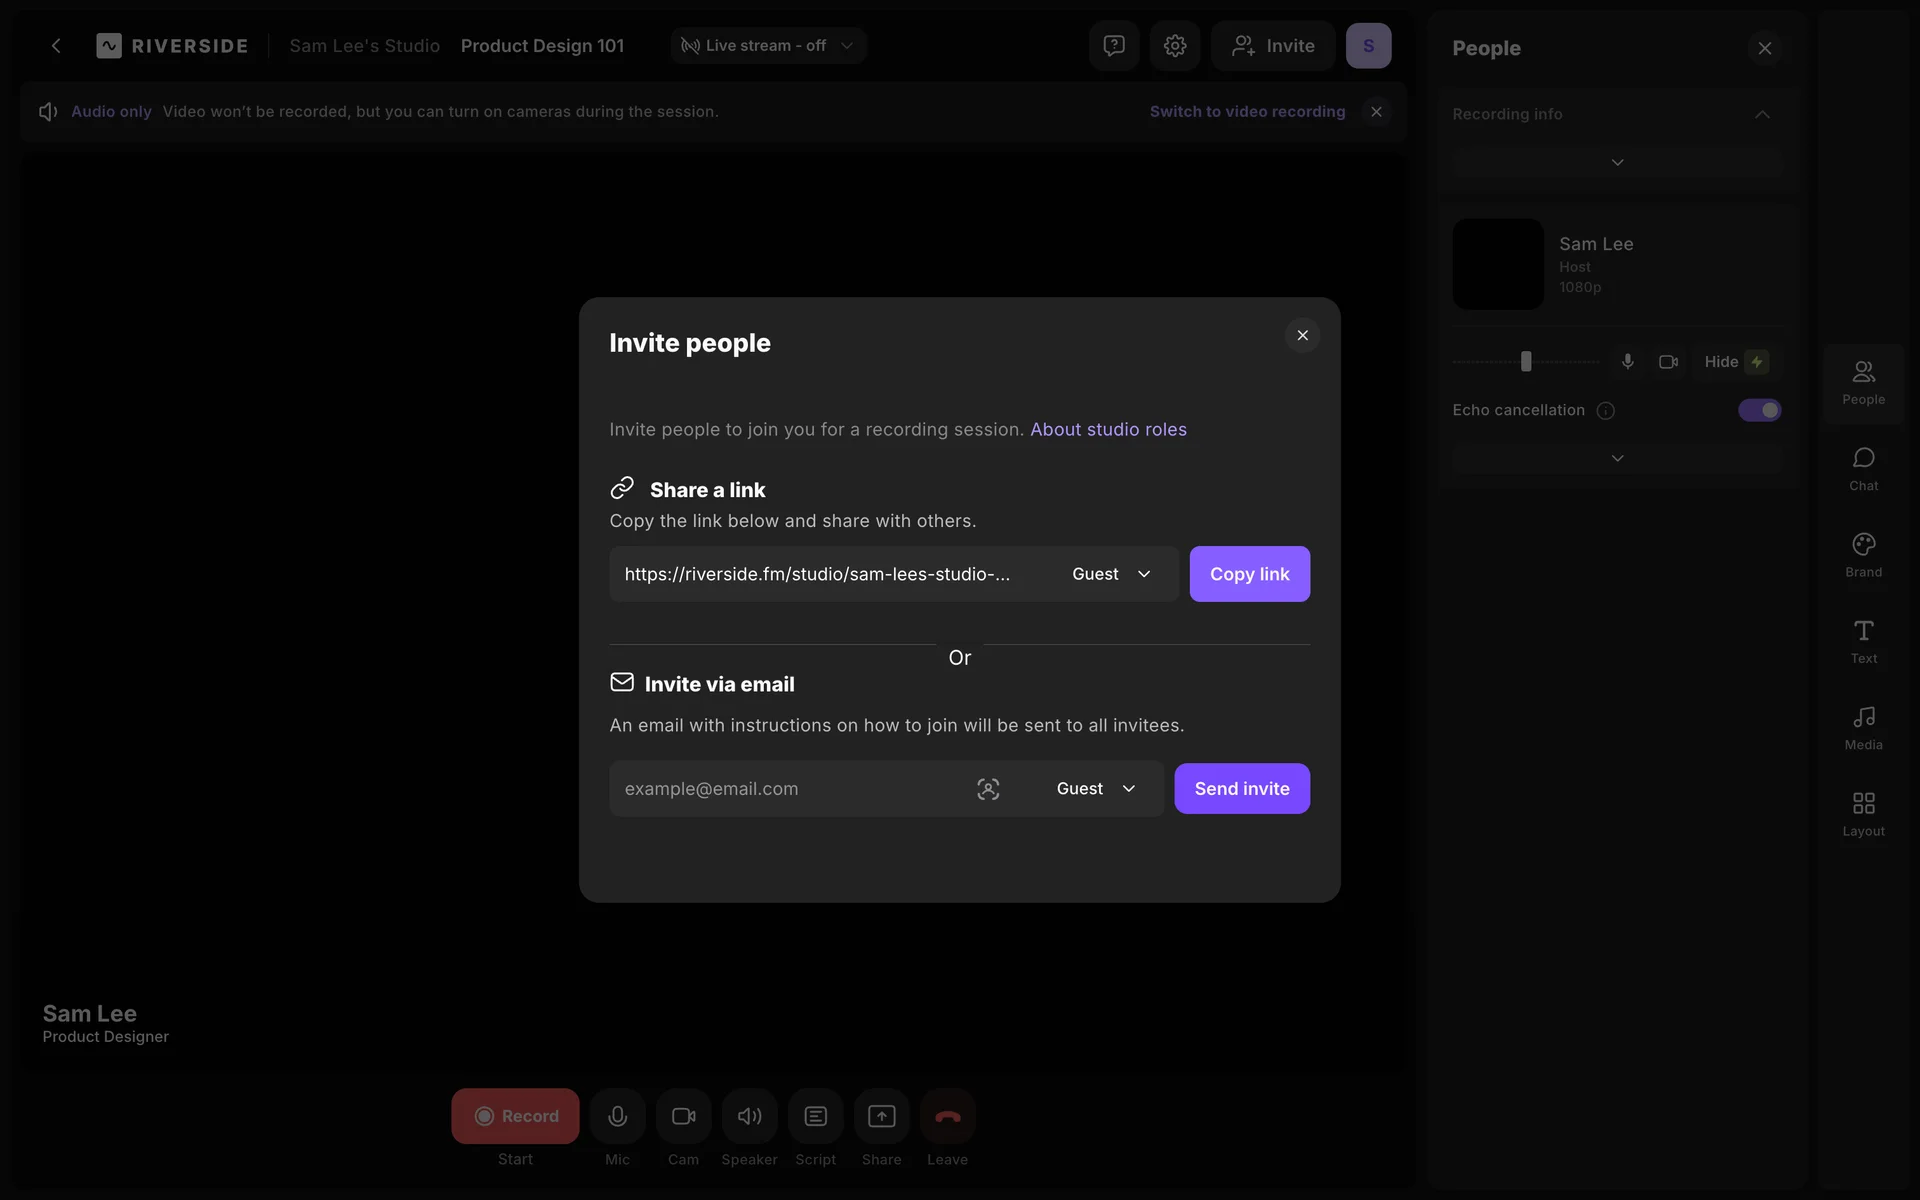Open the Script teleprompter tool
Image resolution: width=1920 pixels, height=1200 pixels.
point(815,1116)
